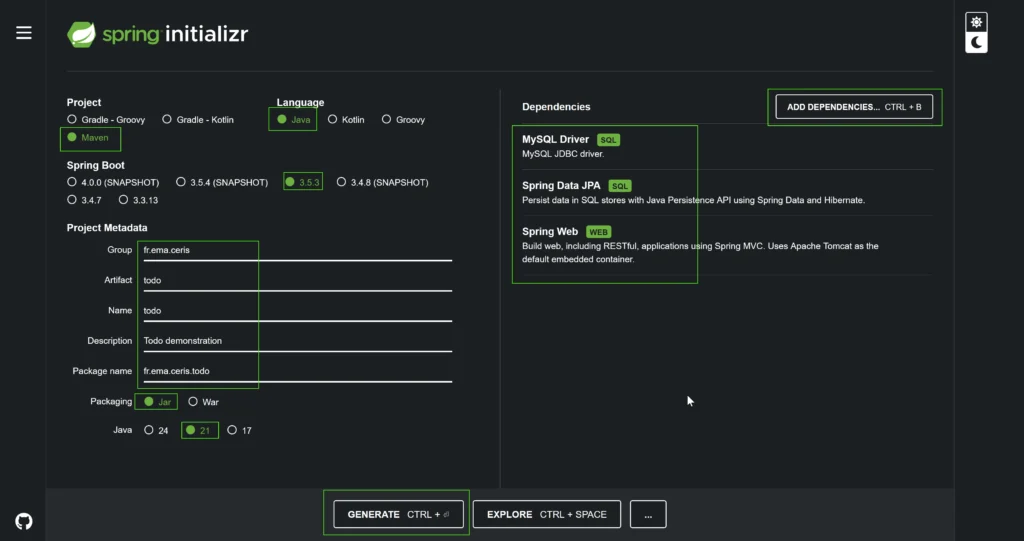The image size is (1024, 541).
Task: Focus the Name input field
Action: 296,310
